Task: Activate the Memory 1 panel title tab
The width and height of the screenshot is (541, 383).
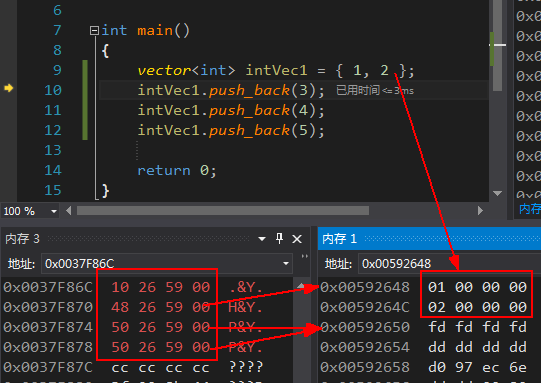Action: click(339, 239)
